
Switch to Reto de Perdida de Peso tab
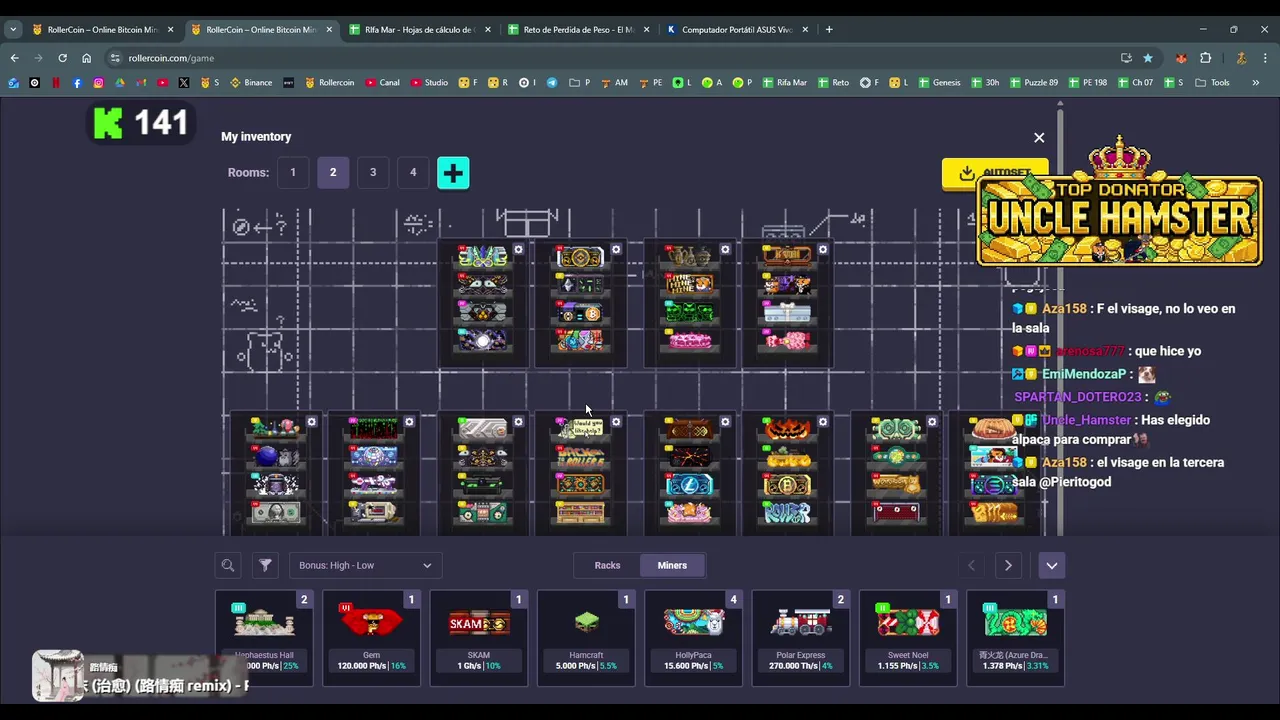pos(578,29)
